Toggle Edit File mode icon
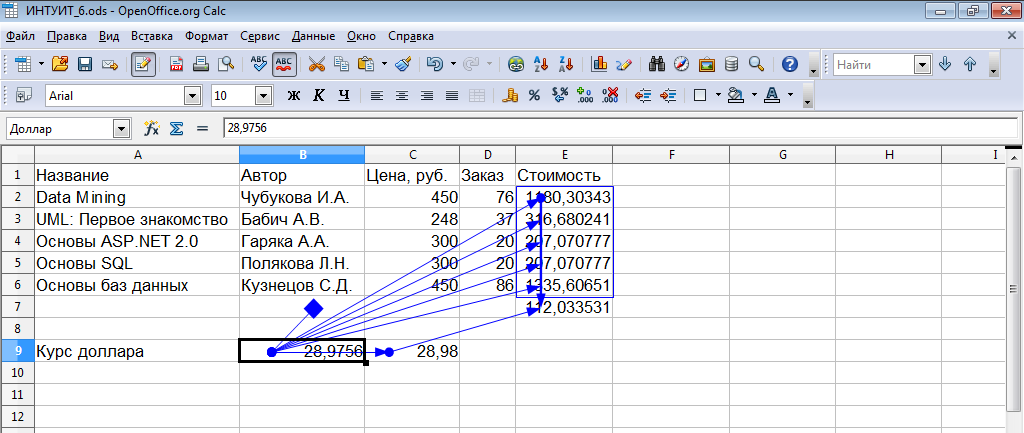1024x433 pixels. tap(143, 64)
